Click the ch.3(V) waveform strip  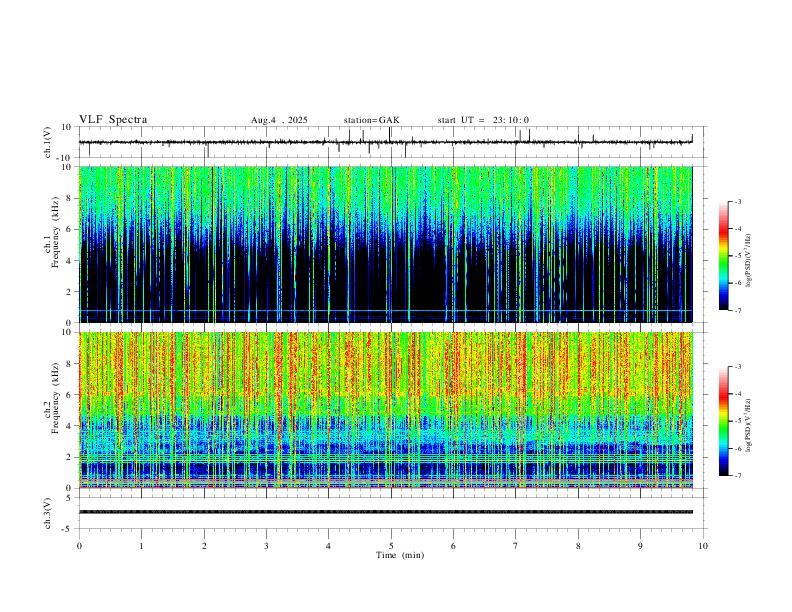coord(391,513)
